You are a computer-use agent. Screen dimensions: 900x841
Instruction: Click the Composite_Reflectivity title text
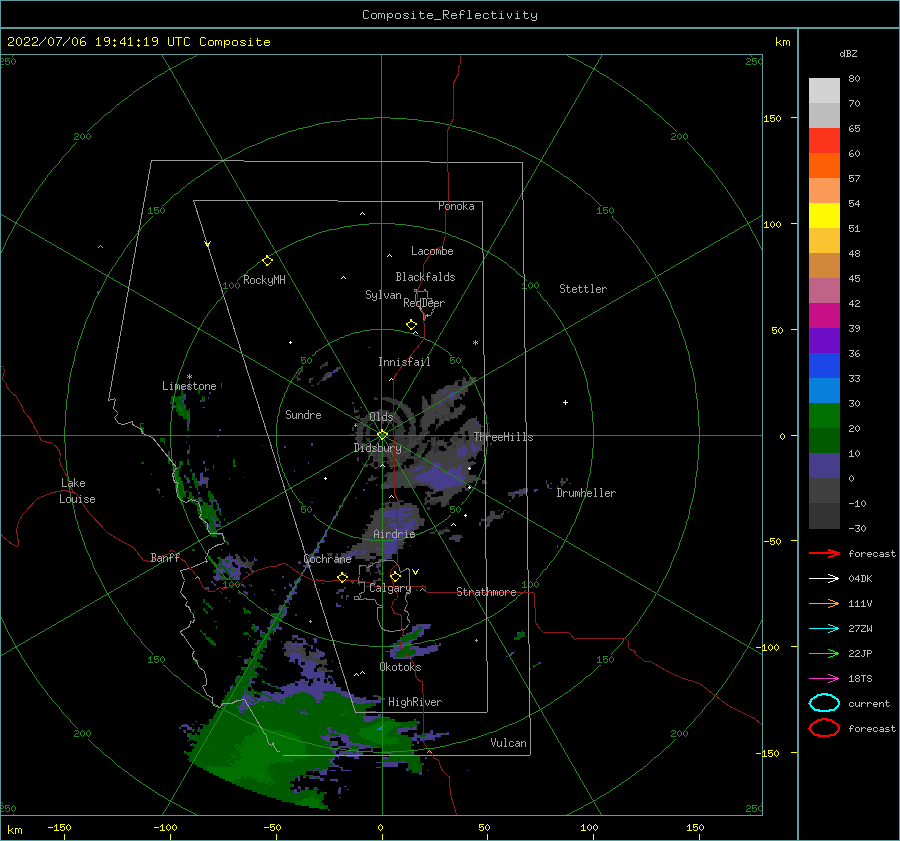(450, 15)
